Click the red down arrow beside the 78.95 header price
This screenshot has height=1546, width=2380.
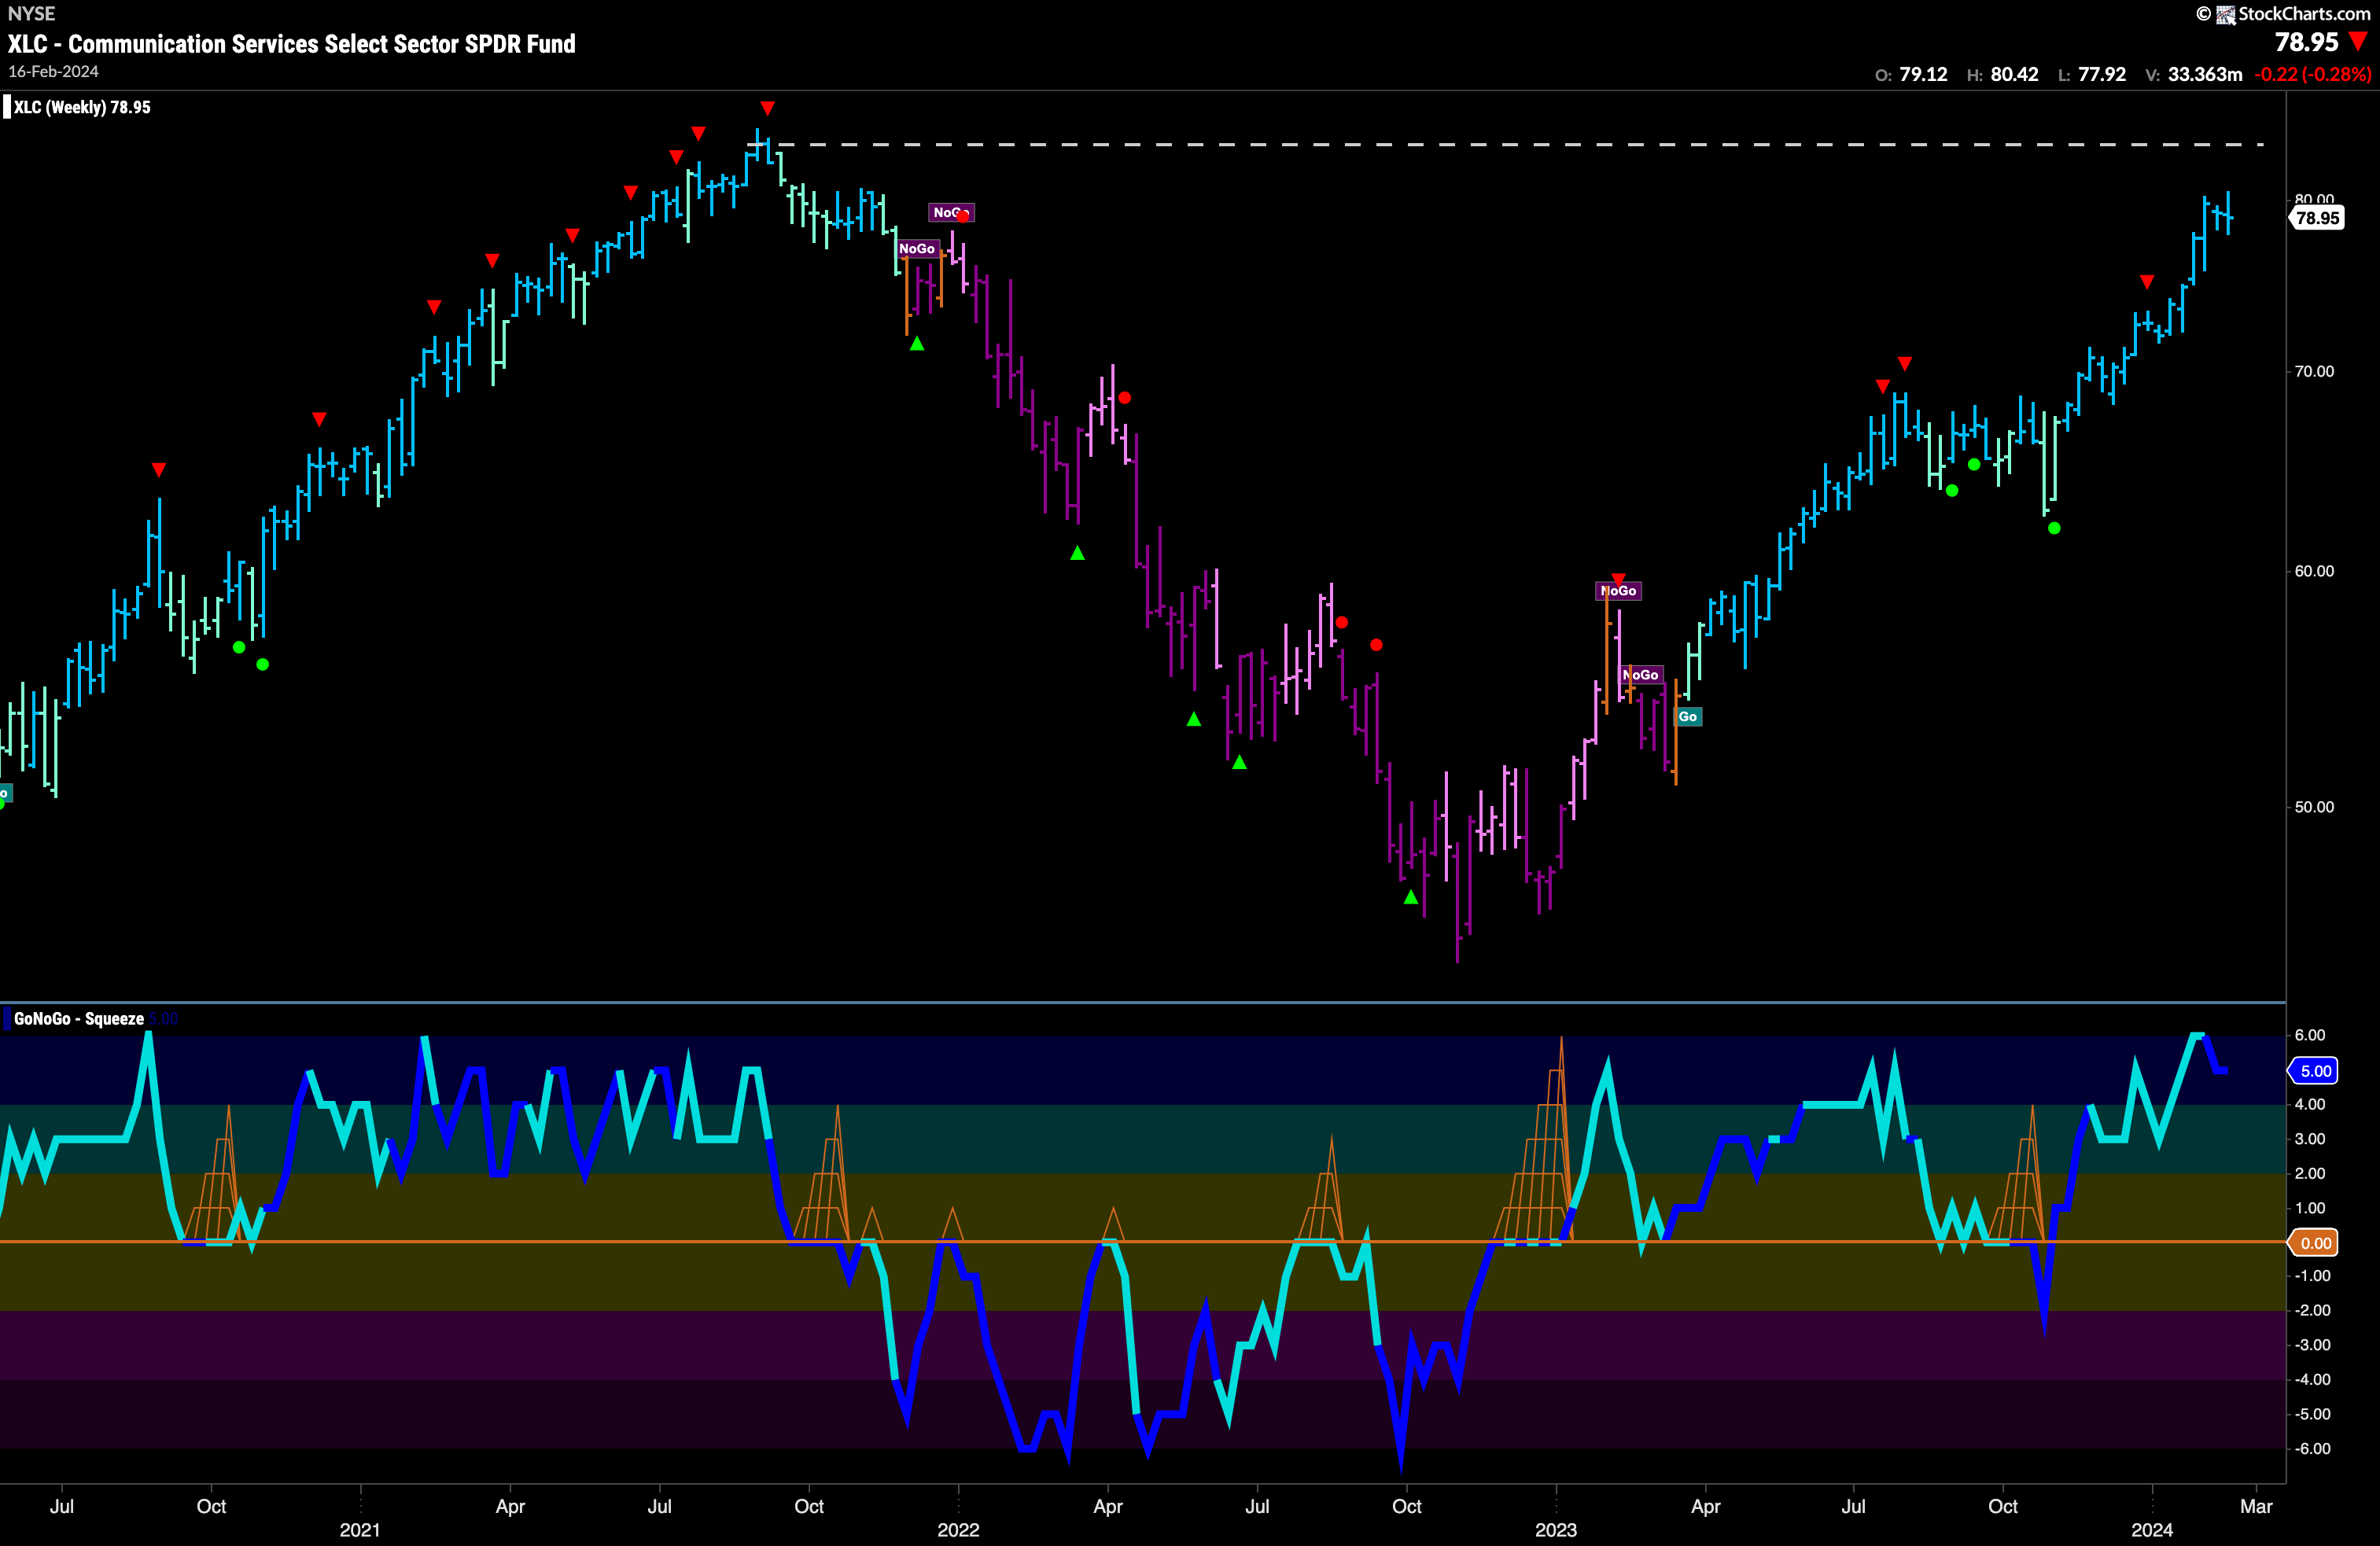point(2358,42)
